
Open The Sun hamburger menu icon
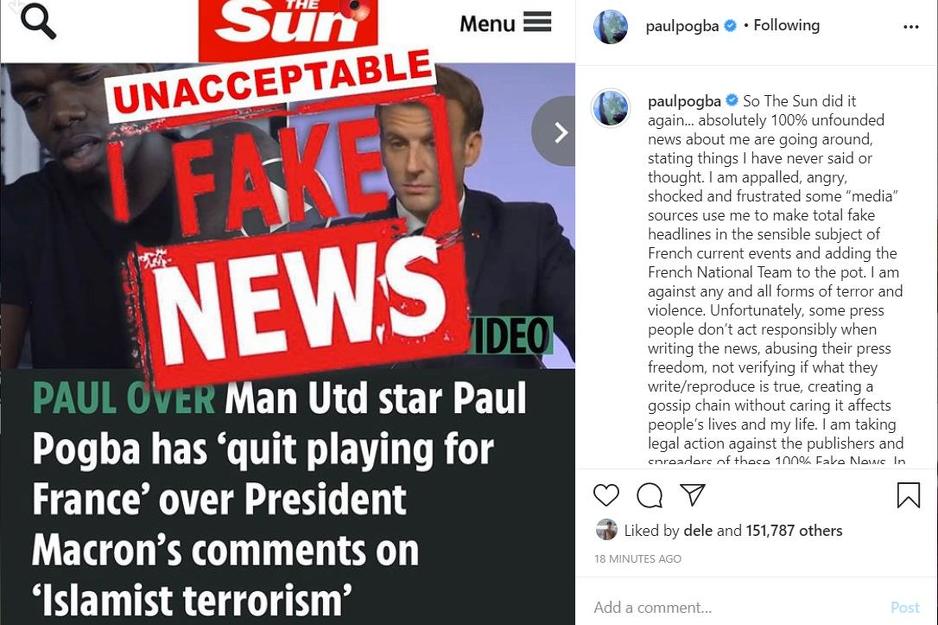[x=537, y=23]
